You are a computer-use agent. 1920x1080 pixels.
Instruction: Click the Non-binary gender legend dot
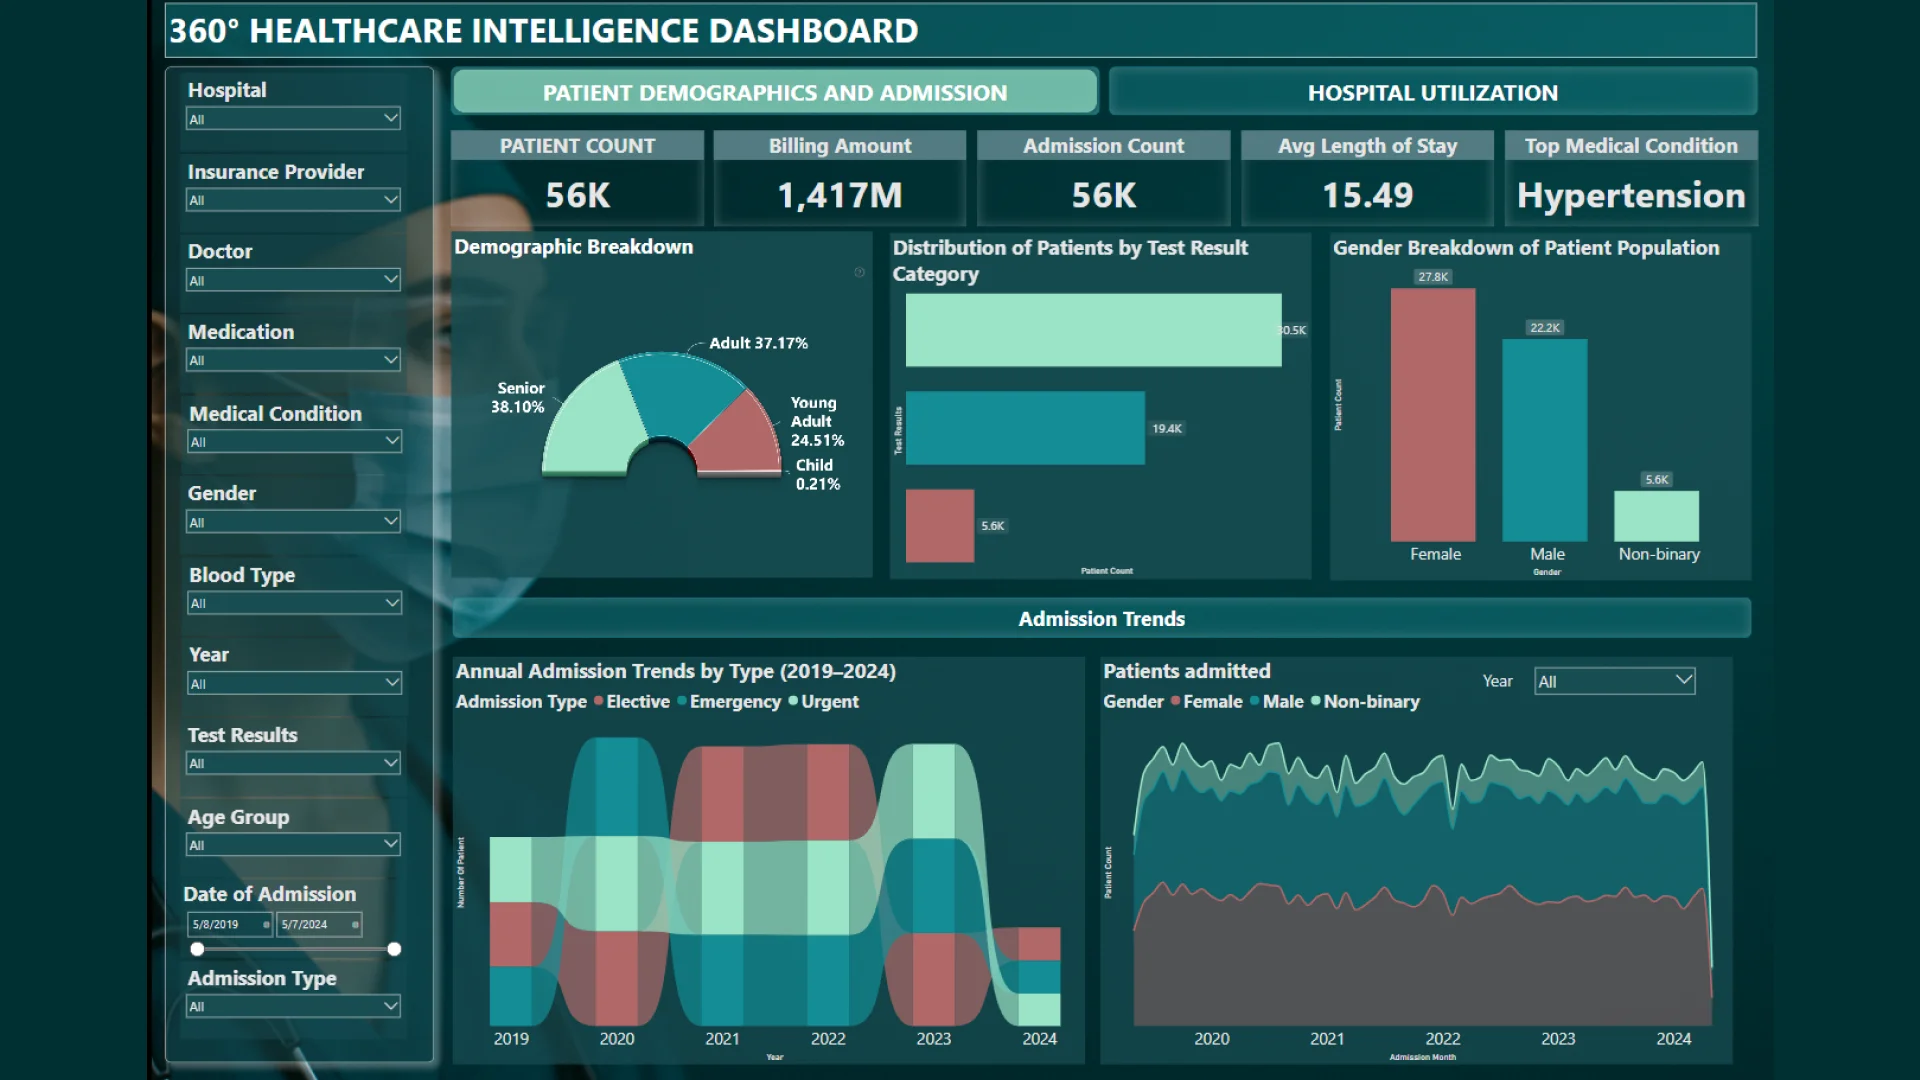(1316, 701)
